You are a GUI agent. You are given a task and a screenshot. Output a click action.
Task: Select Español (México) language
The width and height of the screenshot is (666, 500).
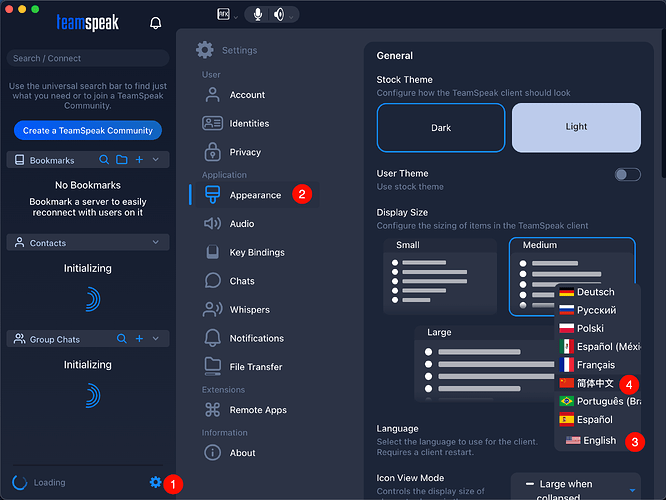[598, 347]
